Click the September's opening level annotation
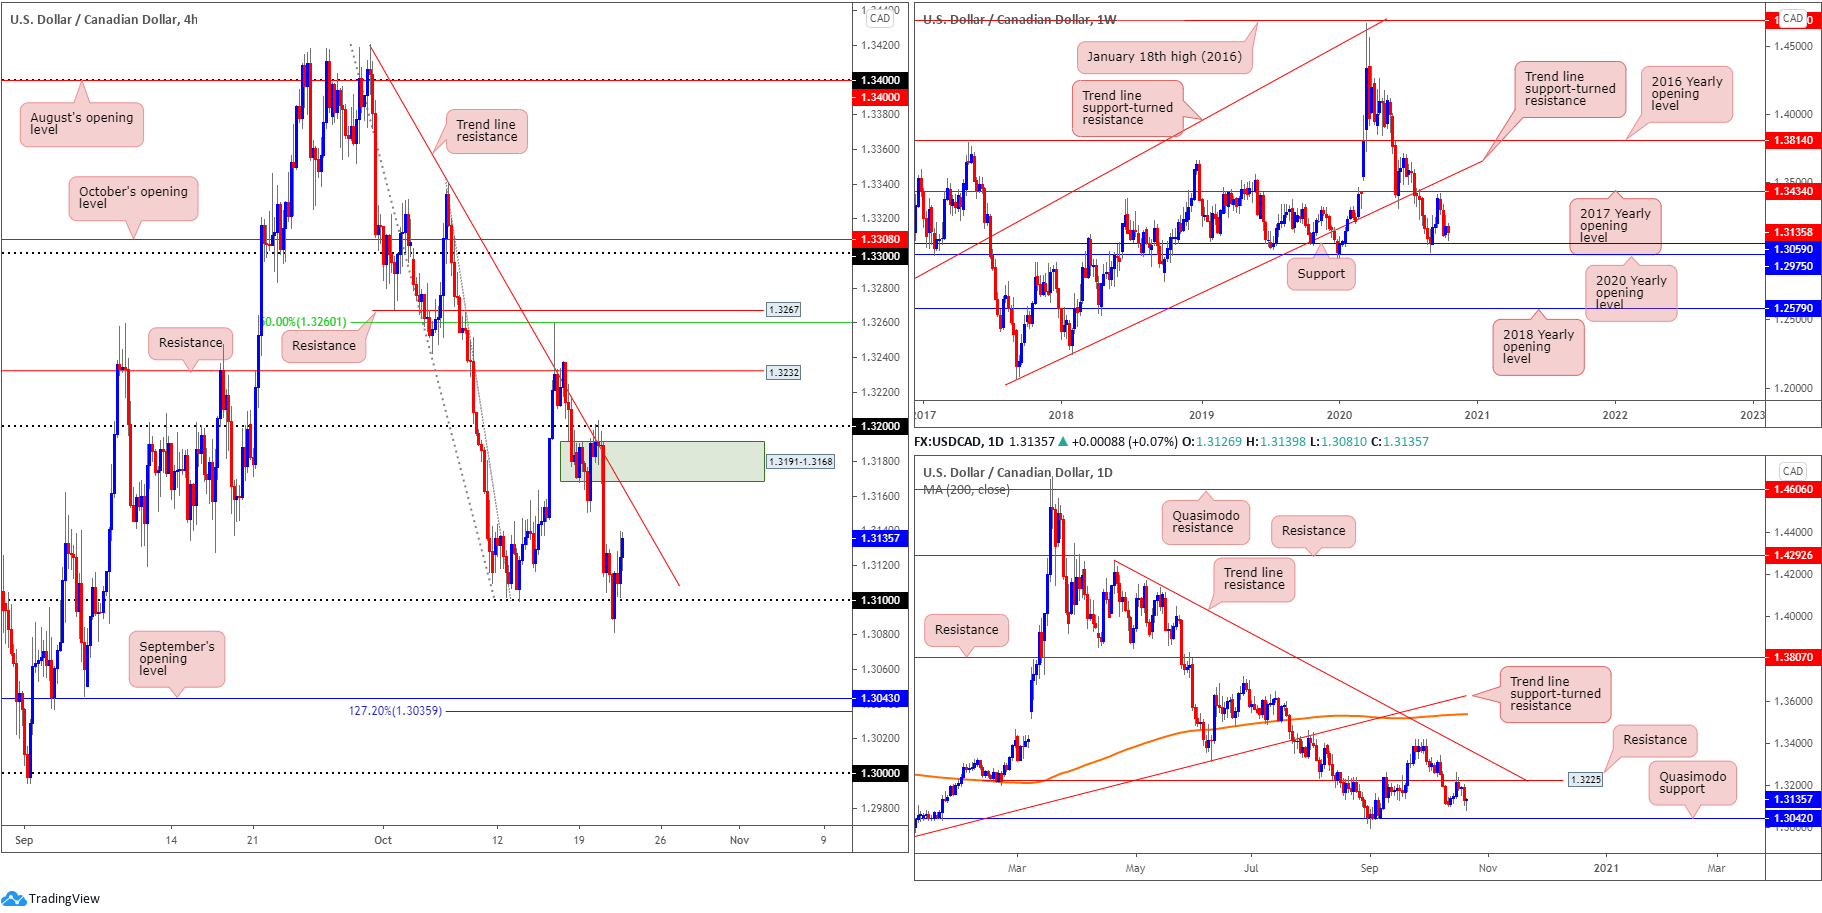Image resolution: width=1822 pixels, height=913 pixels. (x=176, y=659)
